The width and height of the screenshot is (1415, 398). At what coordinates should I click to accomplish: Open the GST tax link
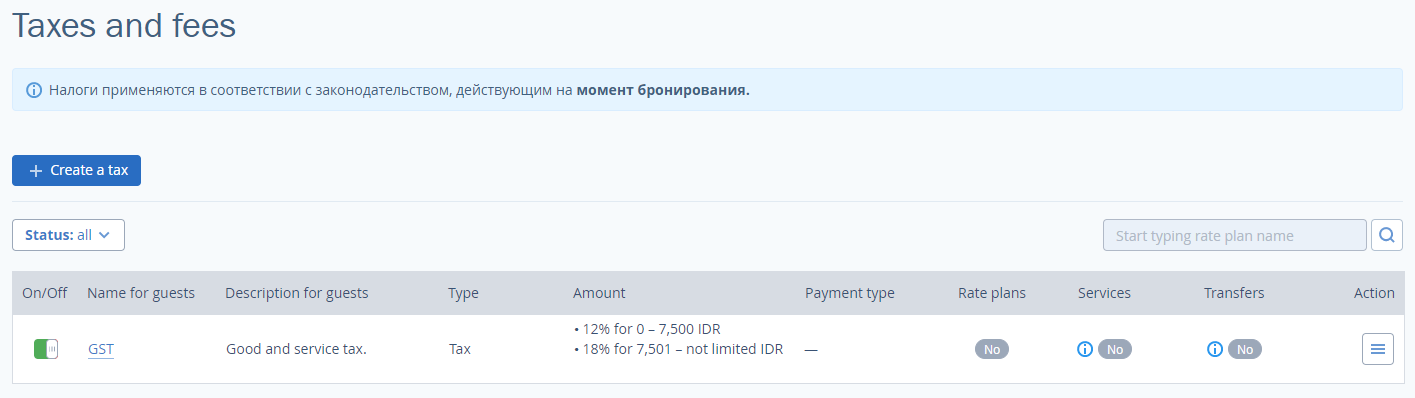100,349
